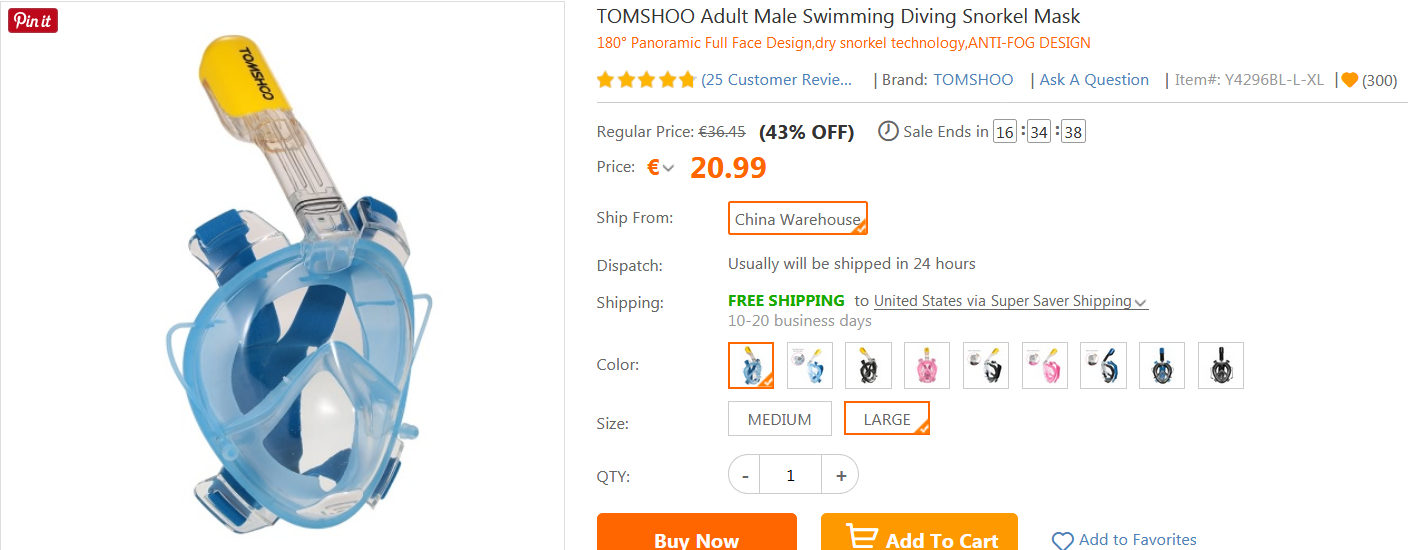Viewport: 1408px width, 550px height.
Task: Click the five-star rating icons
Action: click(x=645, y=80)
